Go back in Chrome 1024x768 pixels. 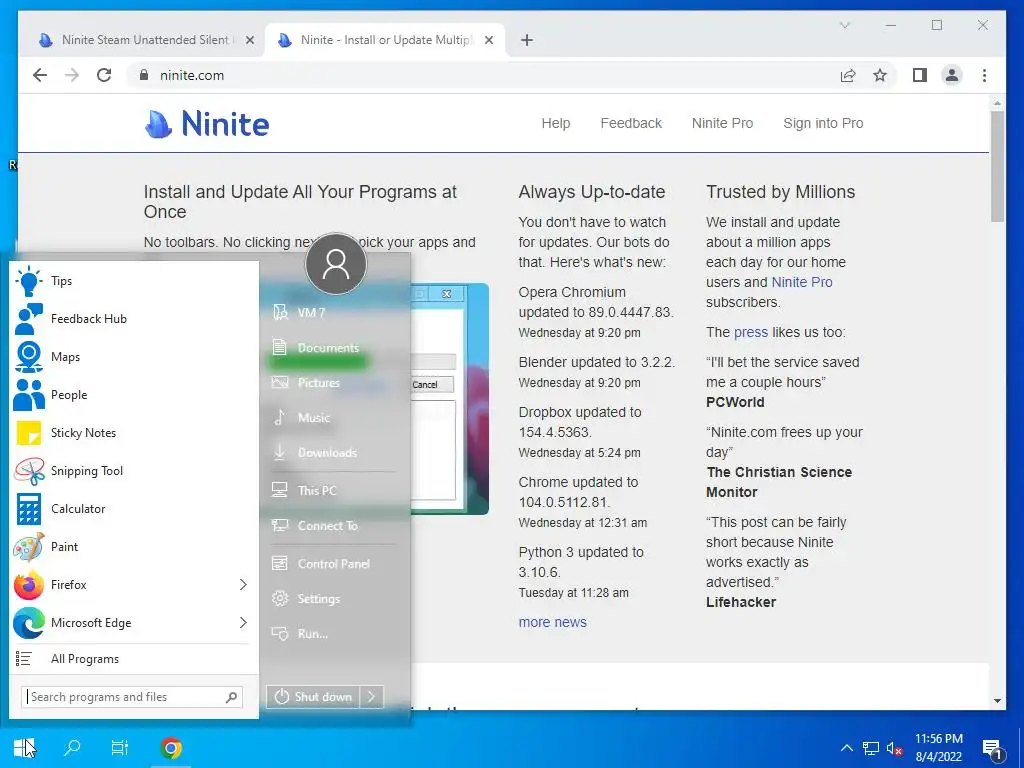pyautogui.click(x=40, y=75)
